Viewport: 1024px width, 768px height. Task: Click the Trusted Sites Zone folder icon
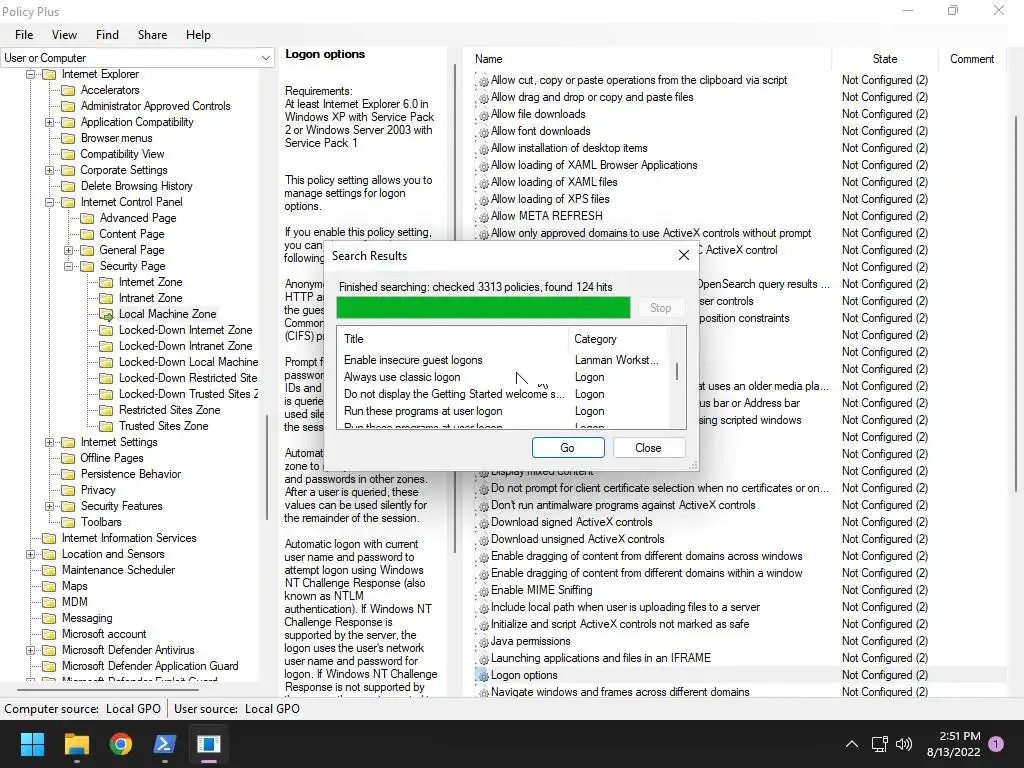pos(106,426)
